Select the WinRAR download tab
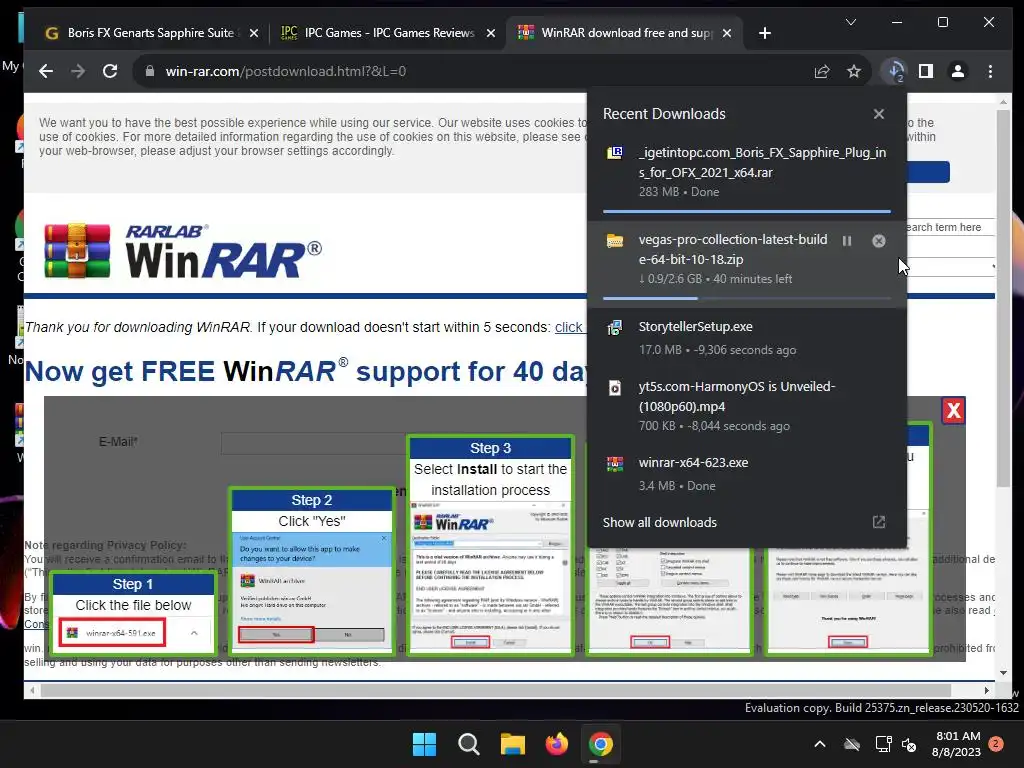 click(615, 33)
